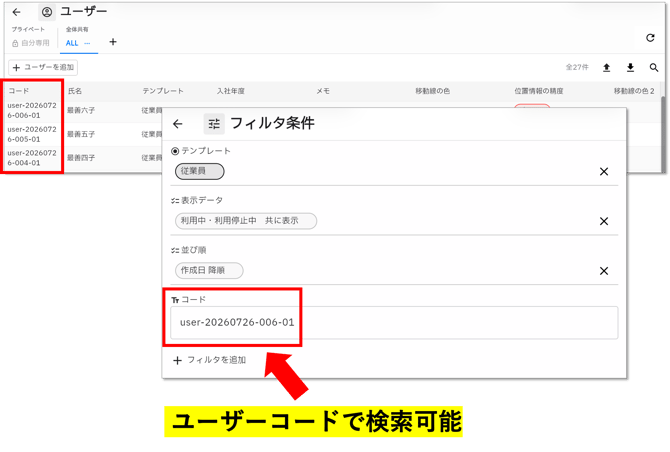The image size is (670, 452).
Task: Open the 作成日 降順 sort chip
Action: click(x=209, y=270)
